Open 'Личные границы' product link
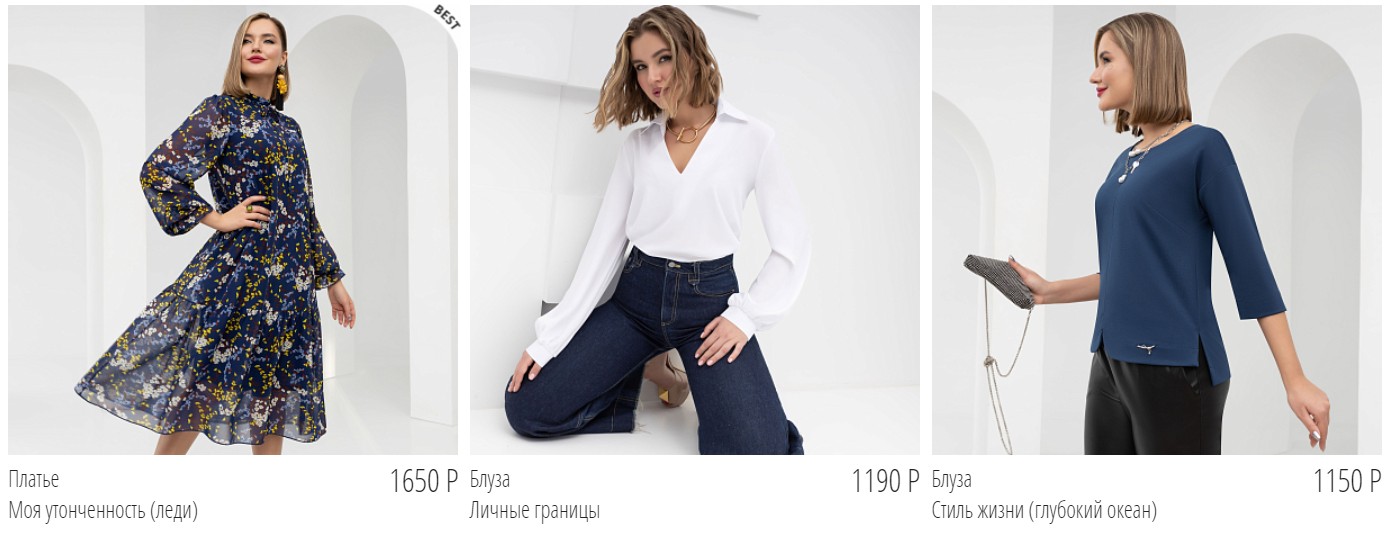This screenshot has width=1391, height=540. click(535, 511)
